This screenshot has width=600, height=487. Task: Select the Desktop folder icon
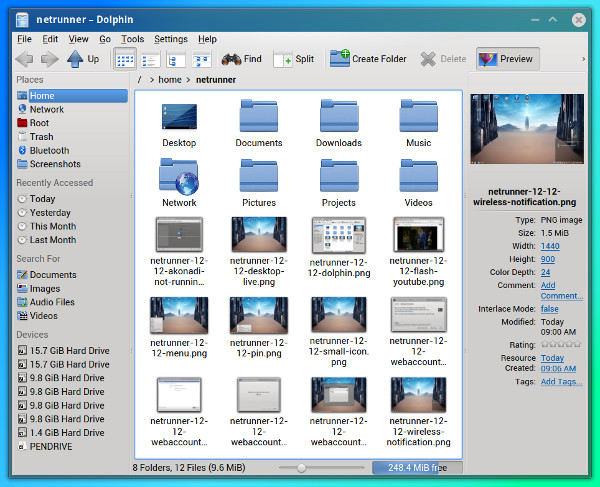point(179,117)
